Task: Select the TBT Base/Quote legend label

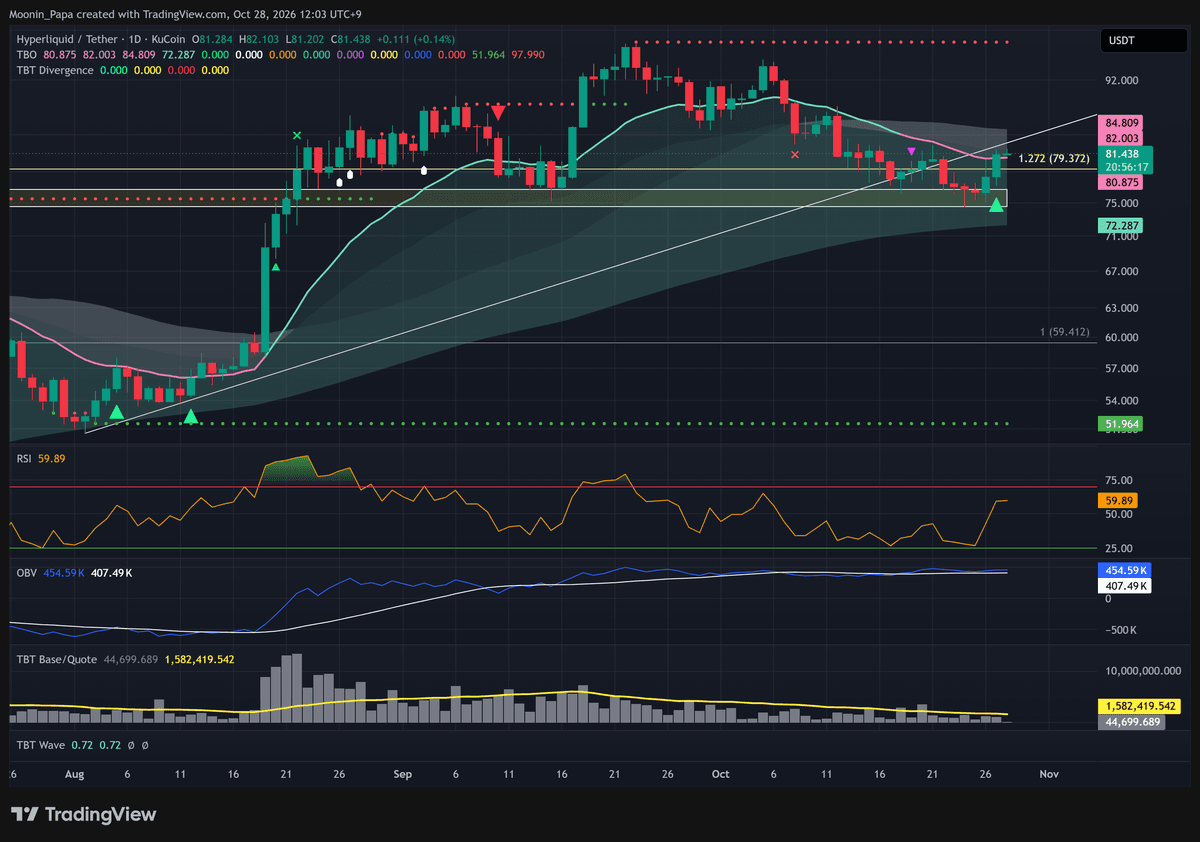Action: [x=57, y=660]
